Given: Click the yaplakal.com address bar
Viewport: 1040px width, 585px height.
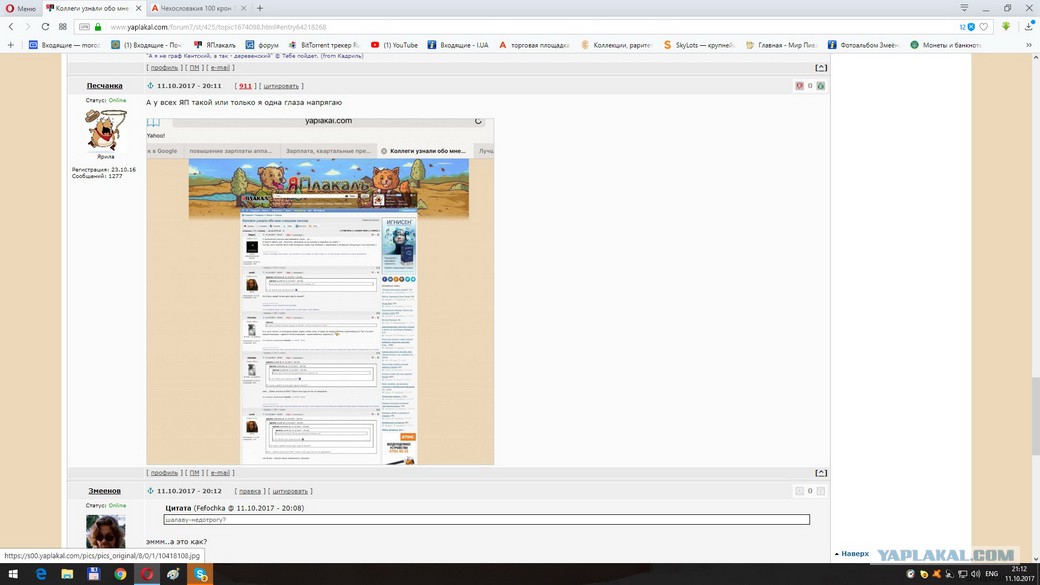Looking at the screenshot, I should (x=517, y=27).
